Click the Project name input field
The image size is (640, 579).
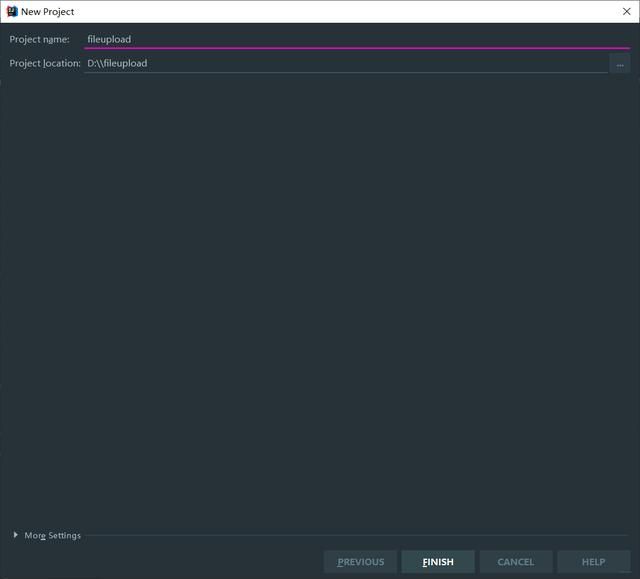[x=357, y=40]
